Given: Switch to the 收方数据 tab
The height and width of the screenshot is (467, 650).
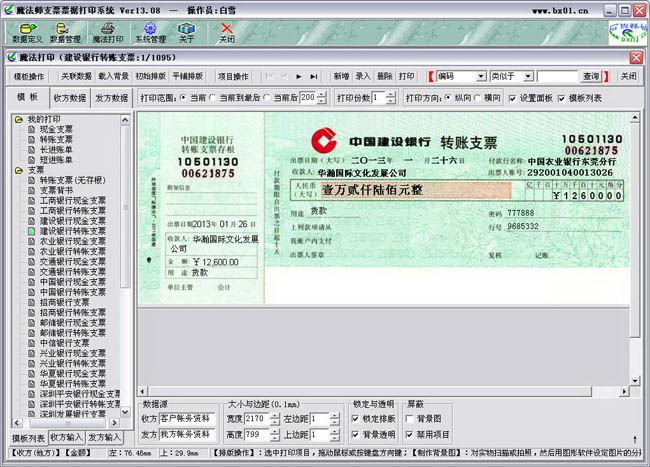Looking at the screenshot, I should pos(70,98).
